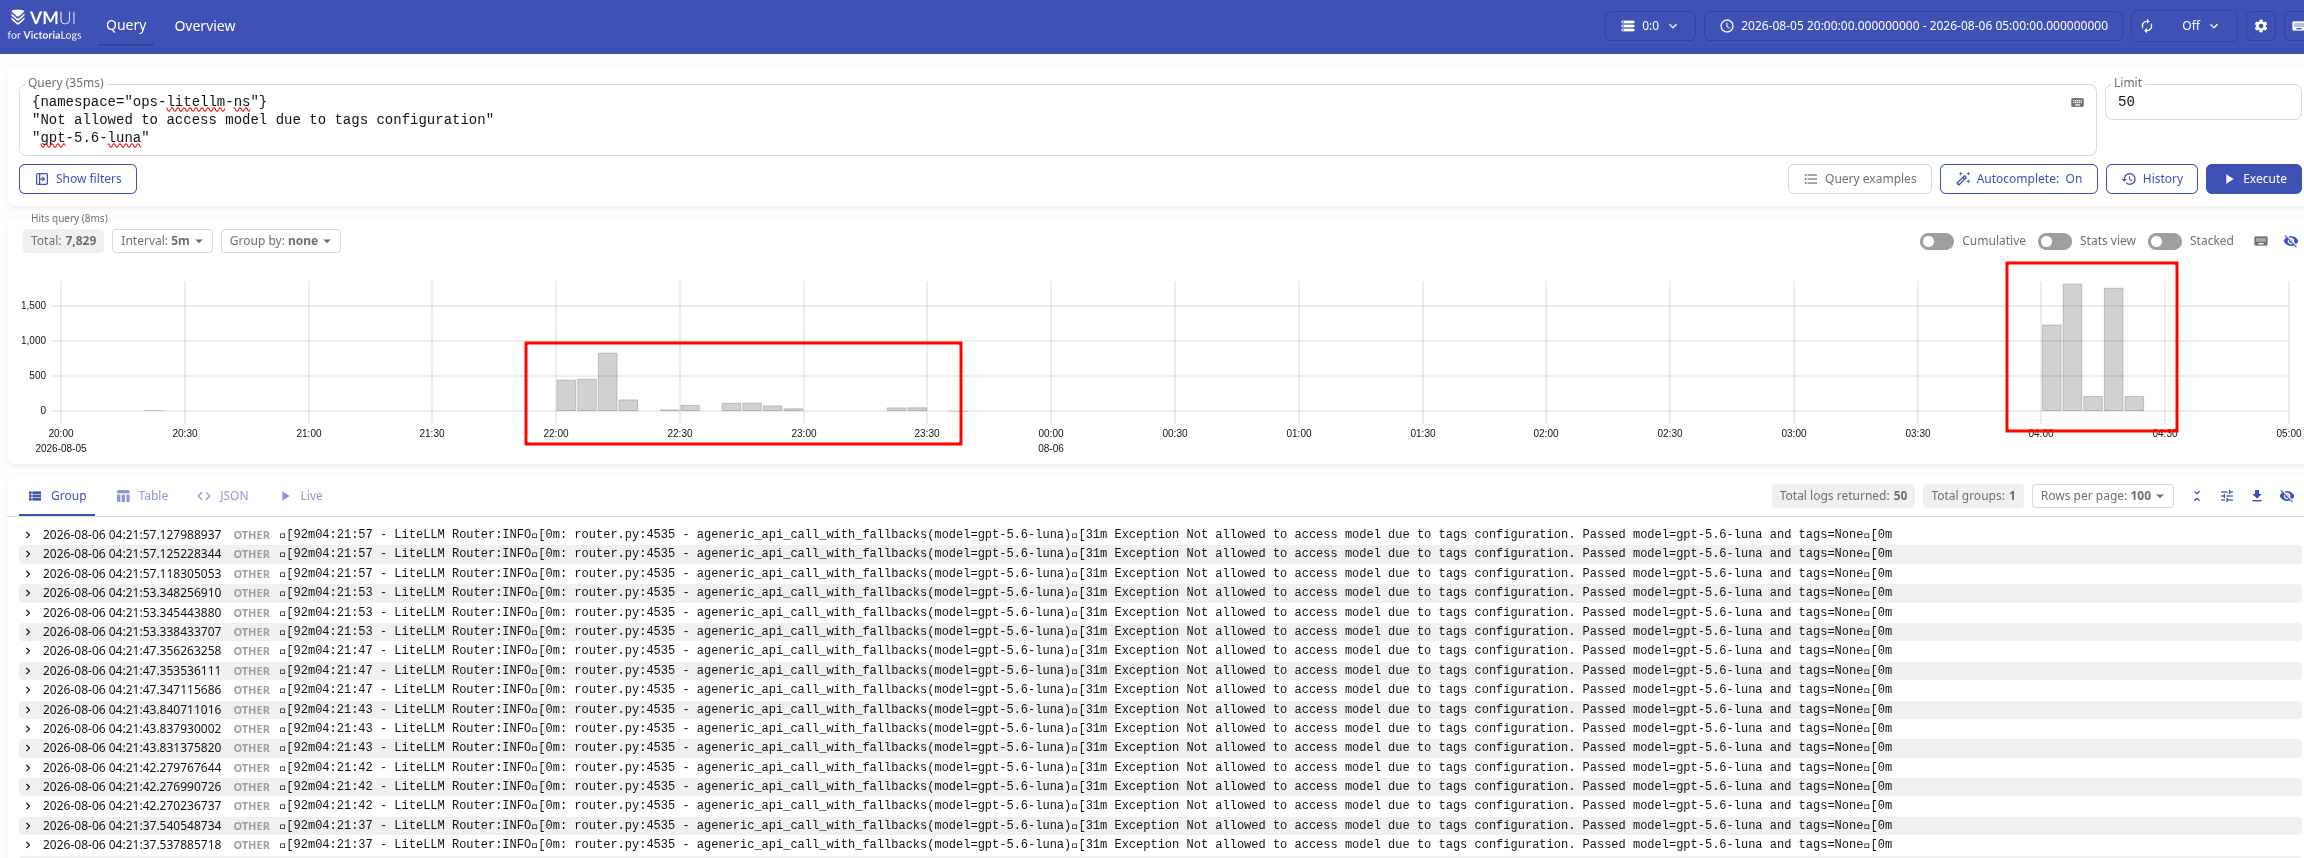Click the 1,500 y-axis label on the chart
Viewport: 2304px width, 858px height.
(34, 306)
